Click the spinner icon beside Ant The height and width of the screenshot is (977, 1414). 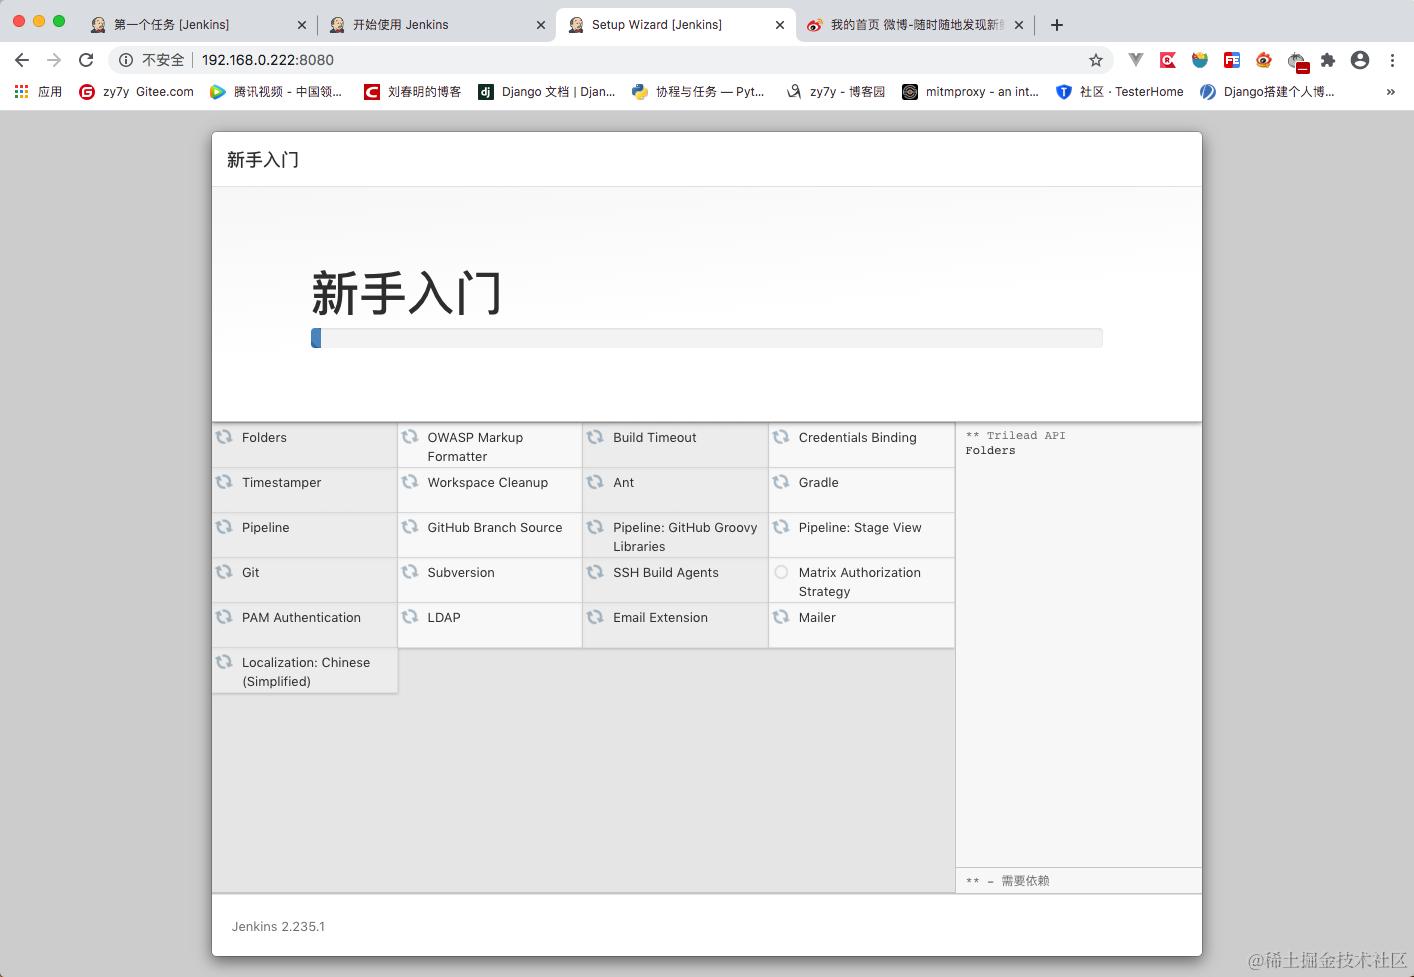click(595, 482)
